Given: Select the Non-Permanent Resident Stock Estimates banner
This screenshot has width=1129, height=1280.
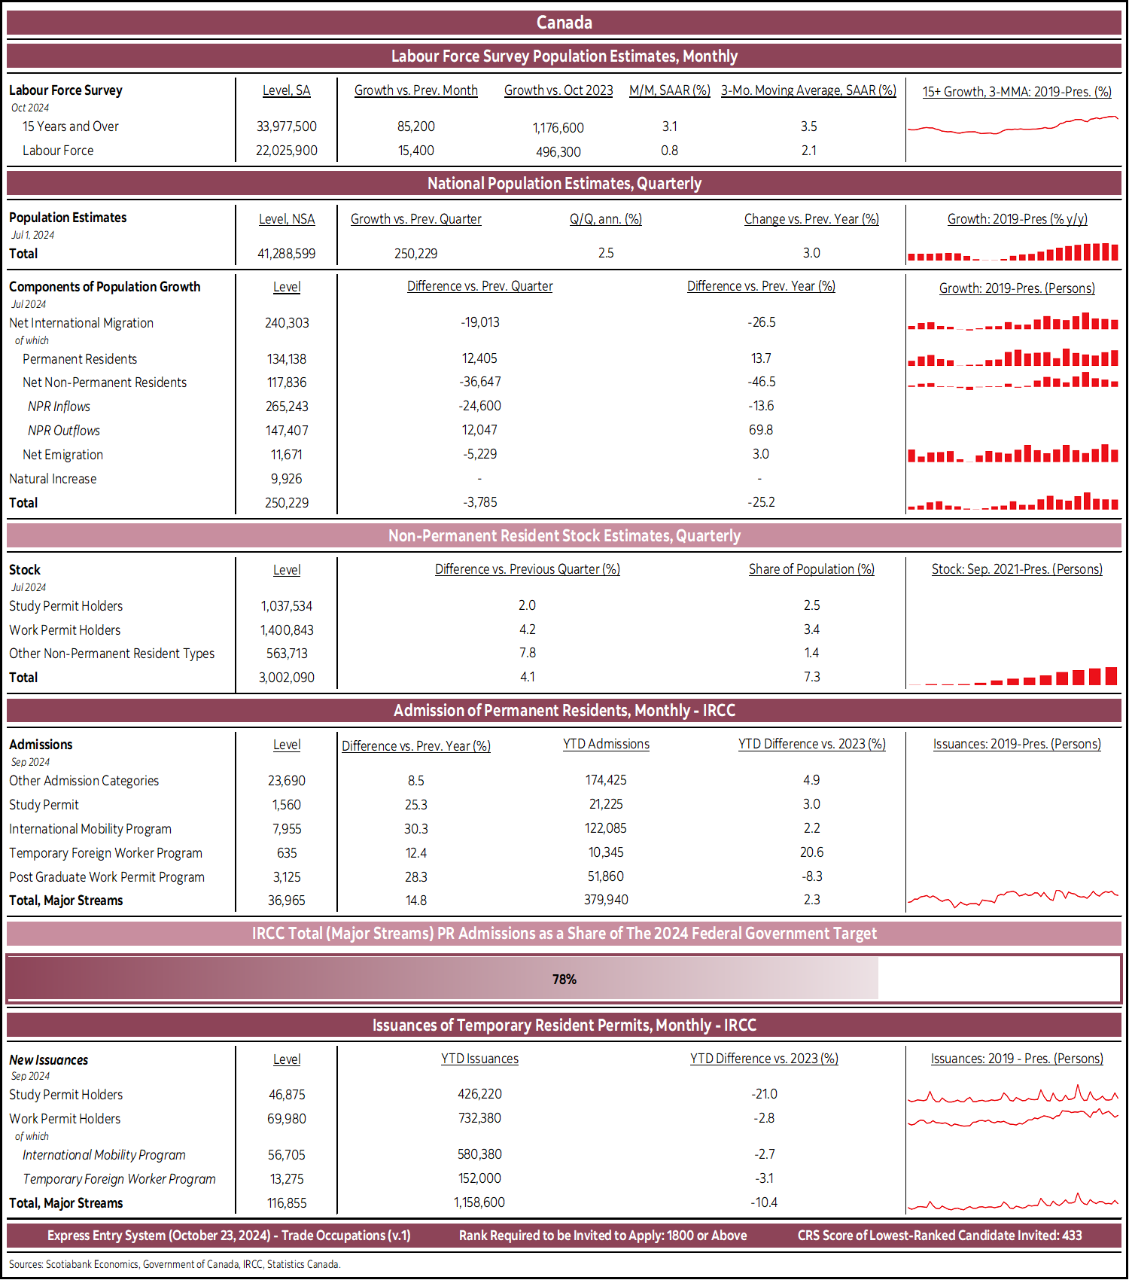Looking at the screenshot, I should 564,536.
